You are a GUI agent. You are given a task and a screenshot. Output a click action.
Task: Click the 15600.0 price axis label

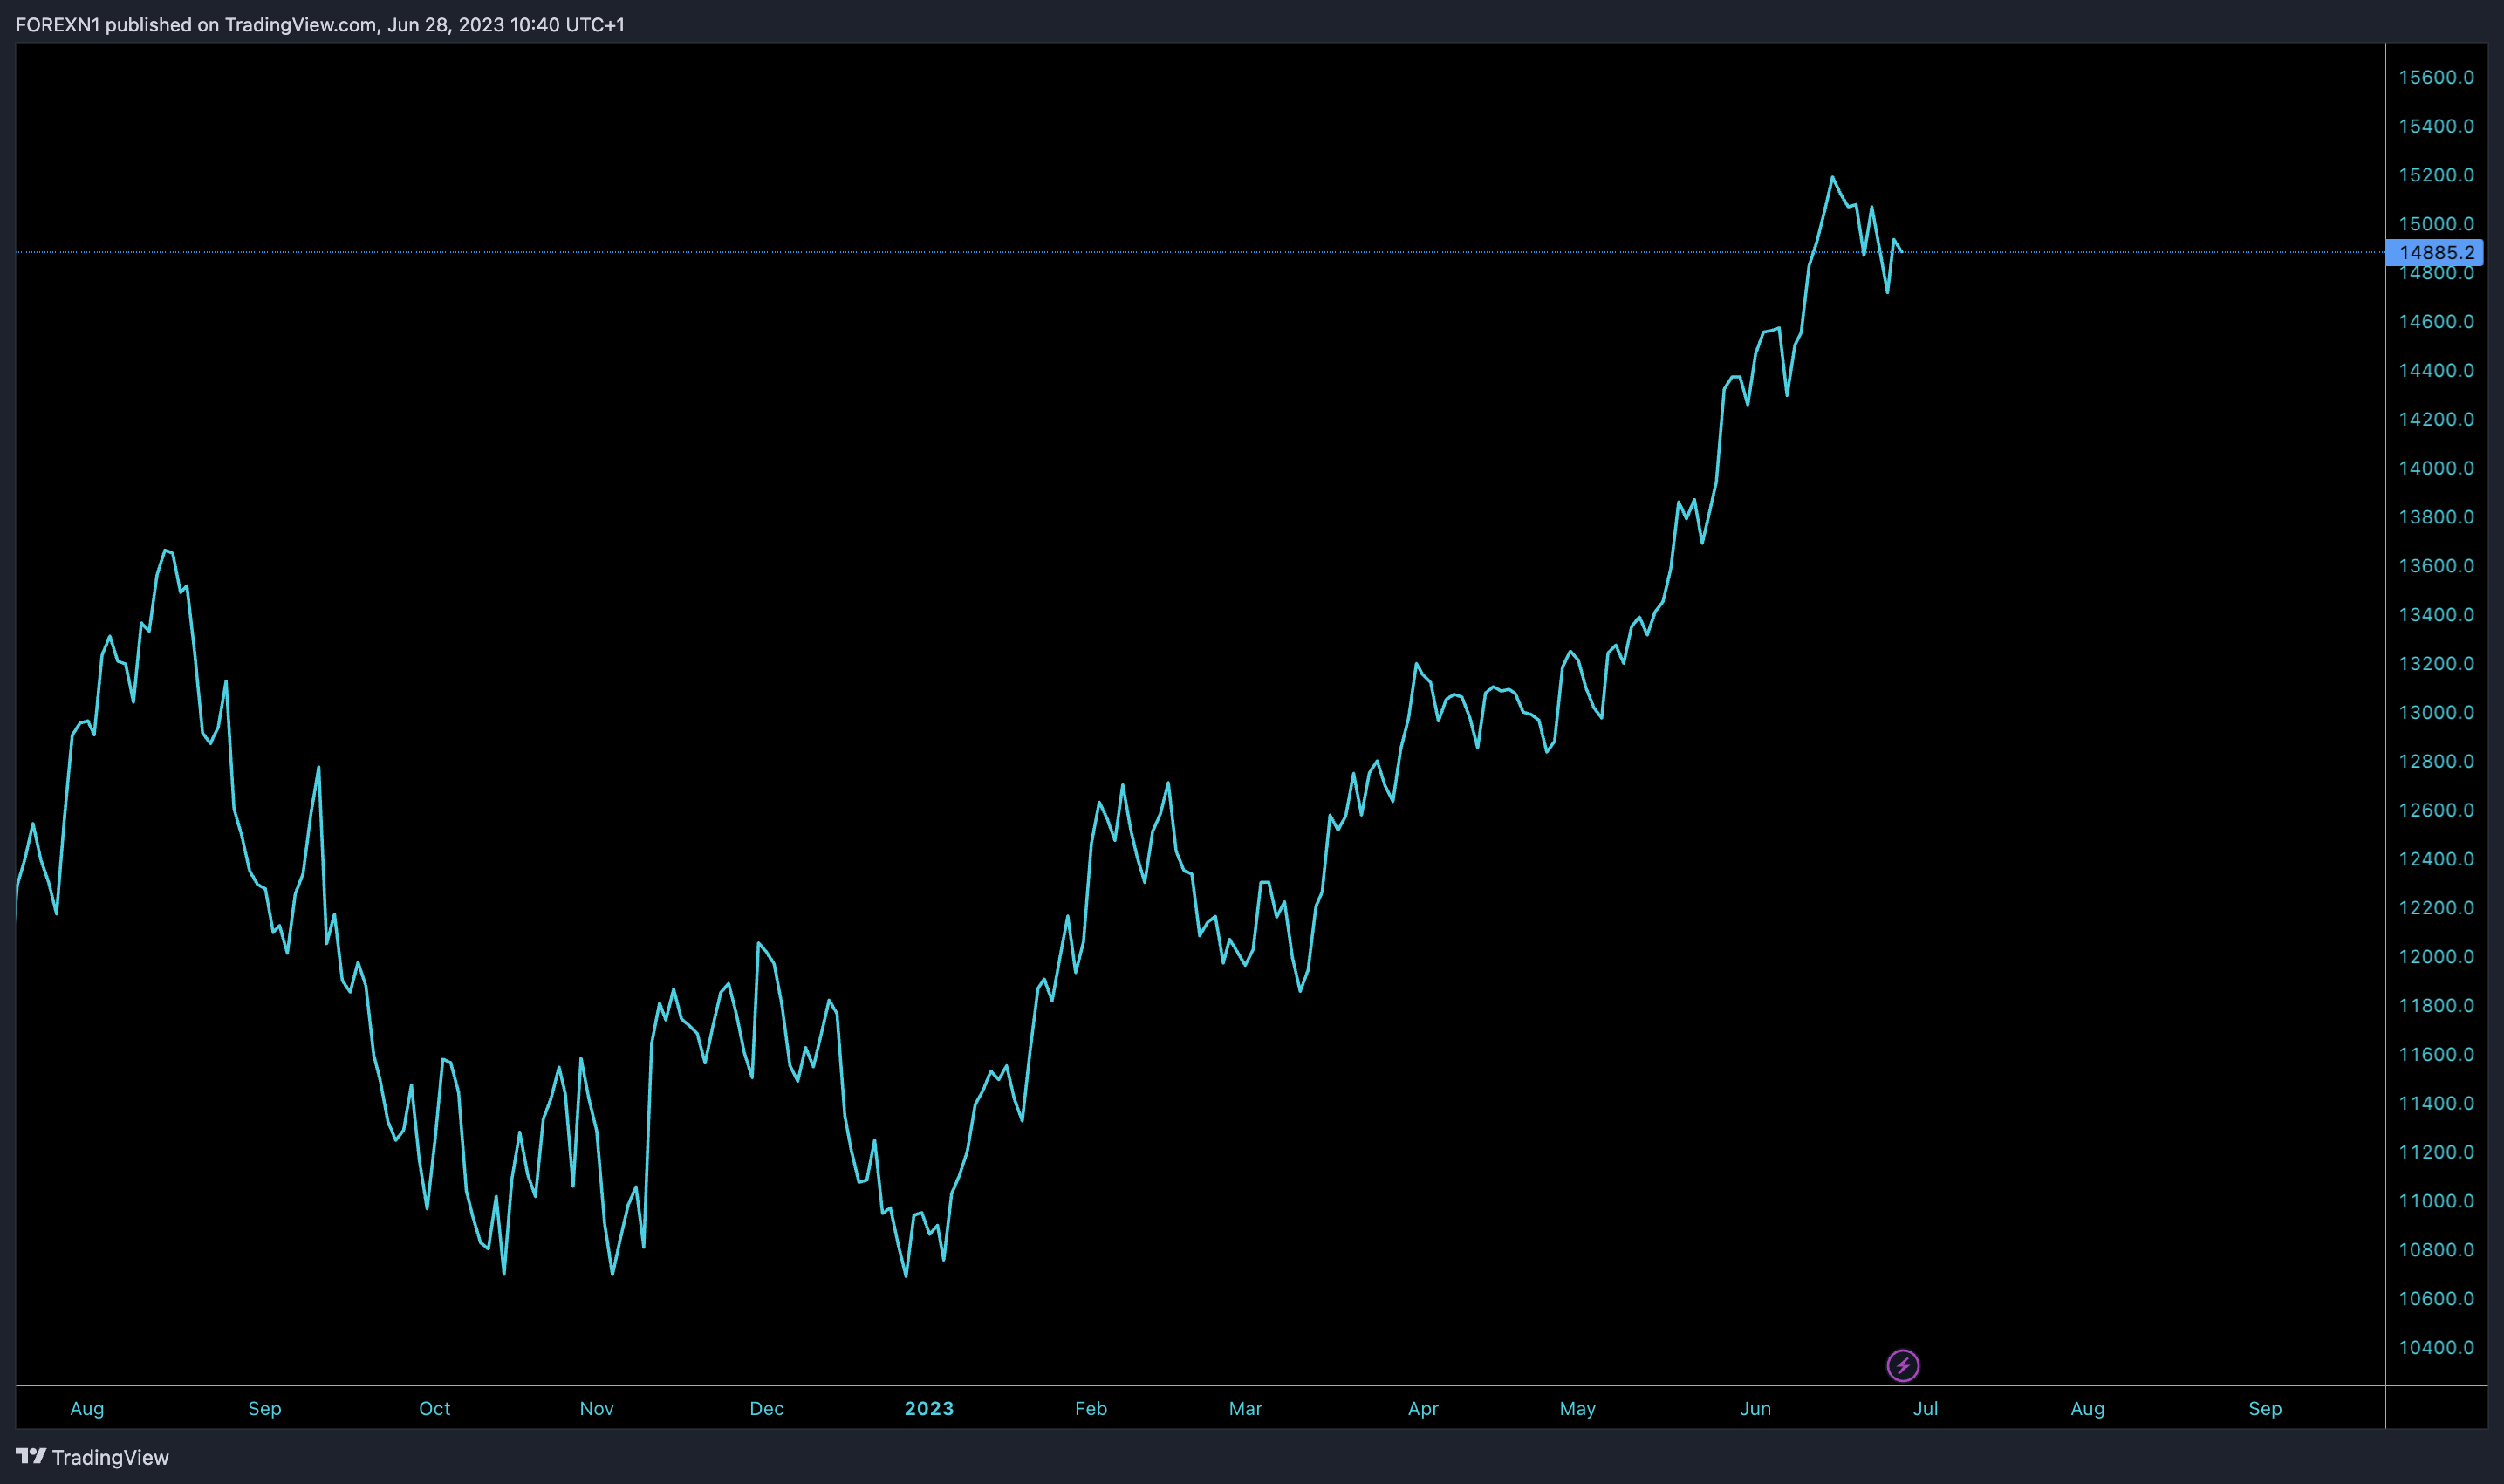(2436, 77)
